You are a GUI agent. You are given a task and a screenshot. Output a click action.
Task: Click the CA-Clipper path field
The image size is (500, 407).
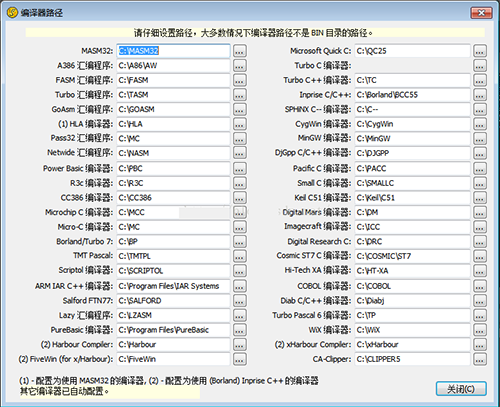click(412, 359)
